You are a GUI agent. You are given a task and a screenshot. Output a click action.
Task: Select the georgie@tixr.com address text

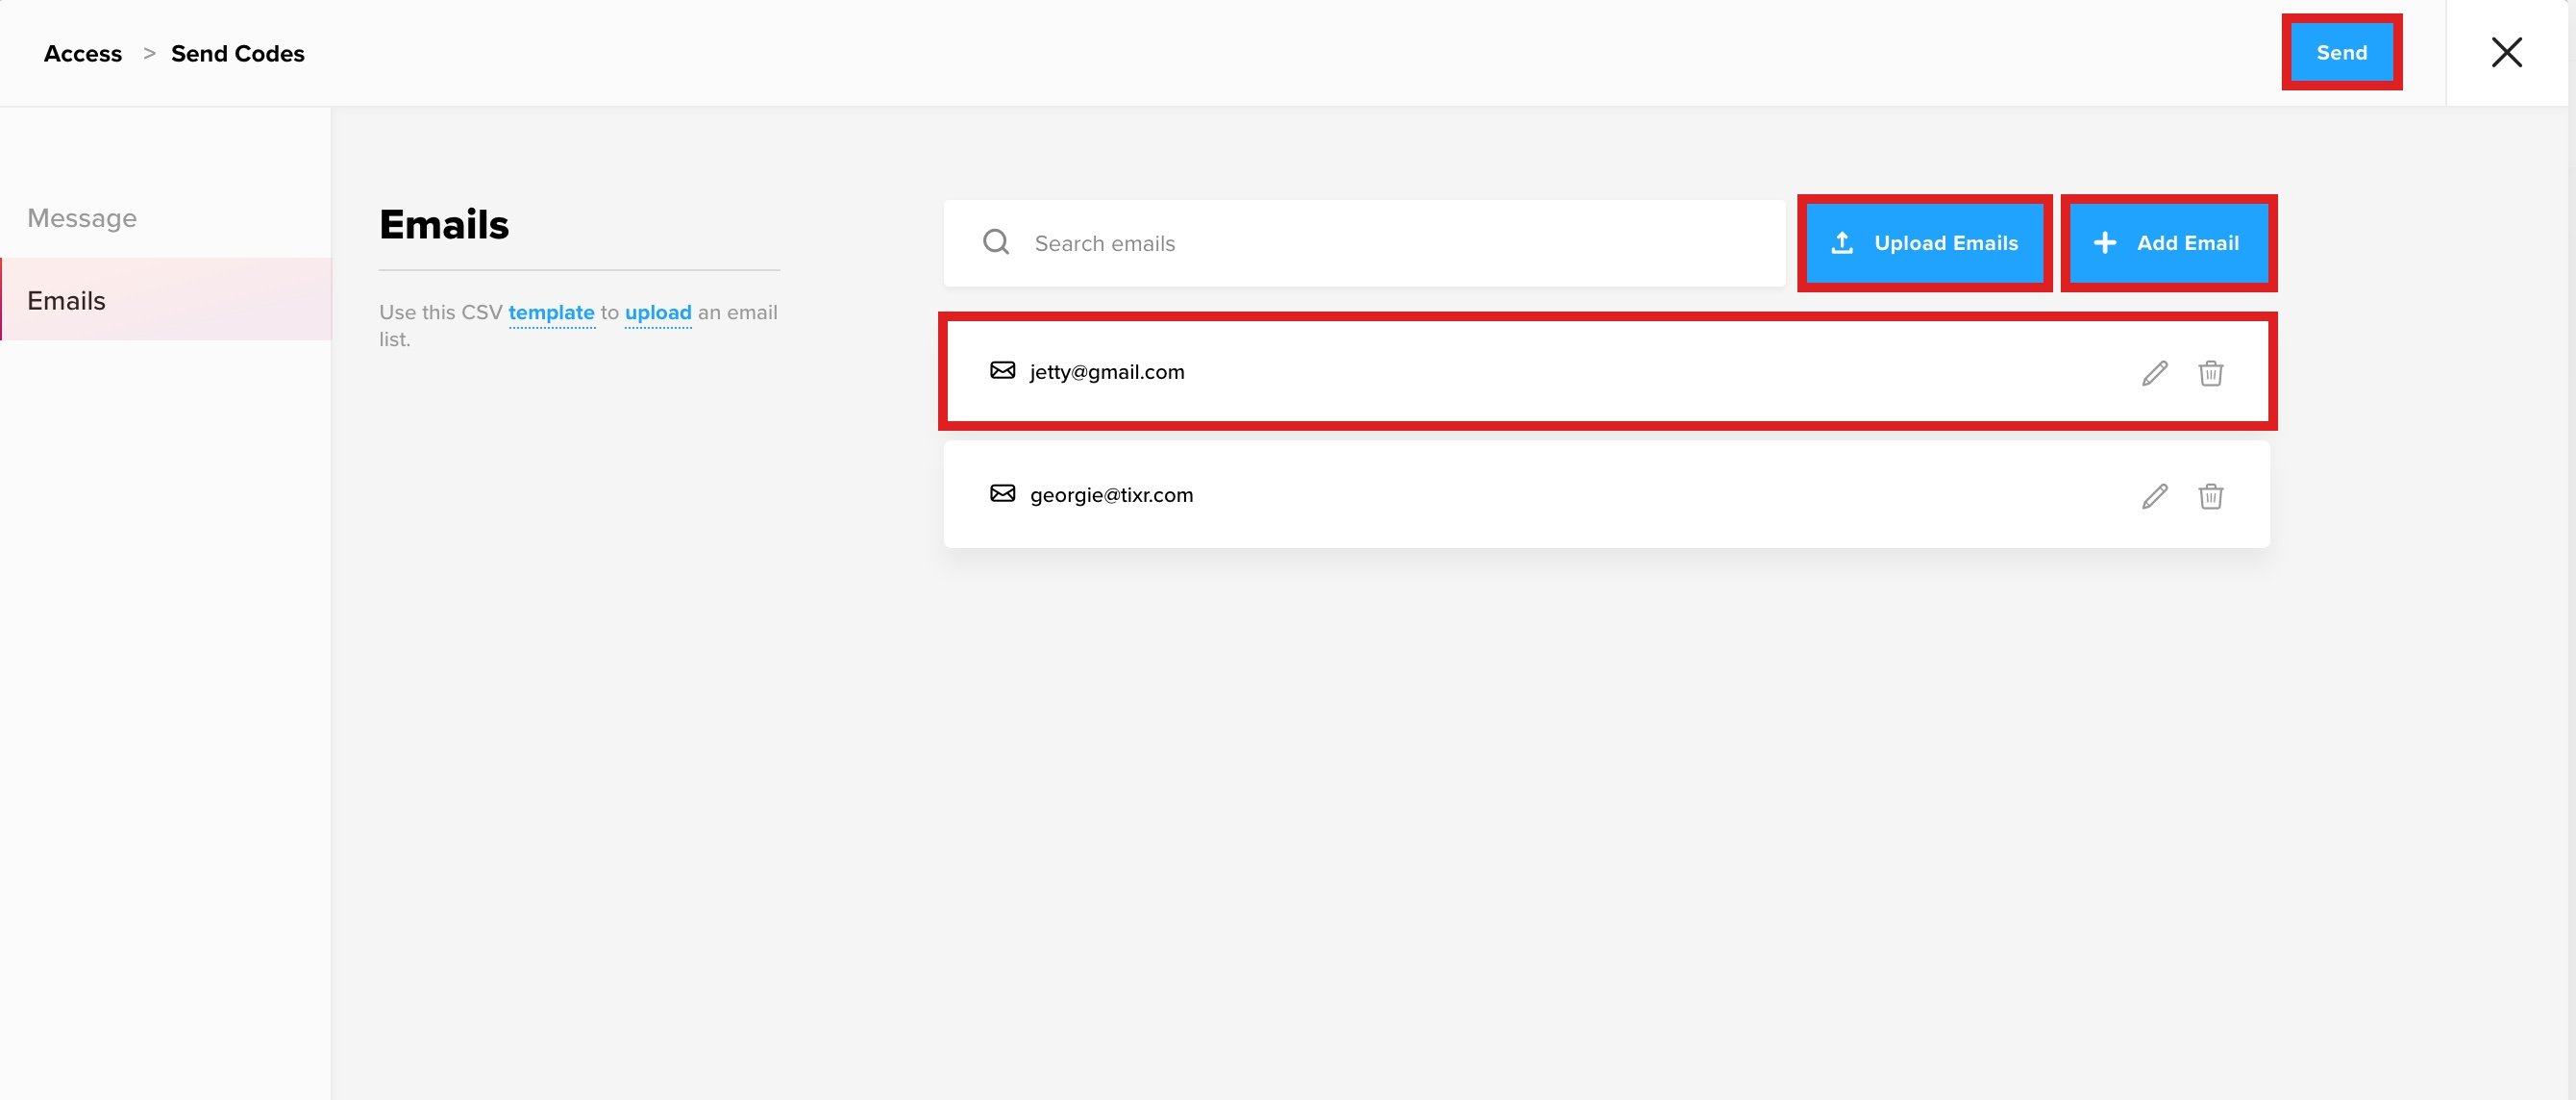(x=1111, y=495)
